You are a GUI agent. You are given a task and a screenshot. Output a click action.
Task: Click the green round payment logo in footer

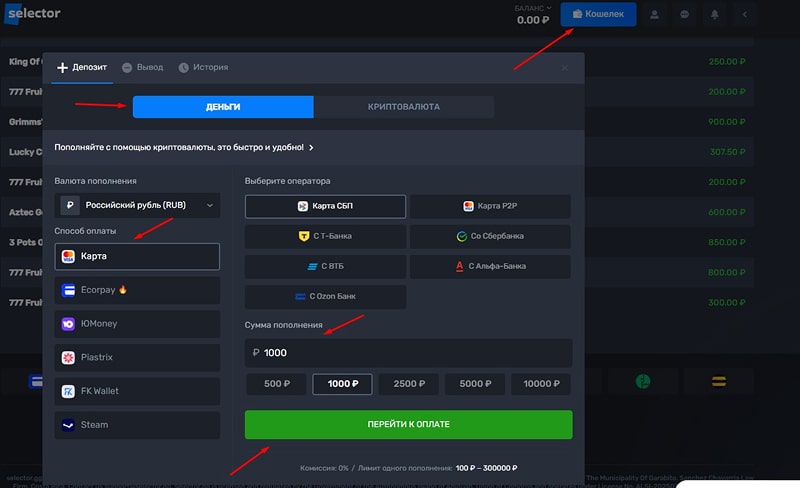point(643,381)
